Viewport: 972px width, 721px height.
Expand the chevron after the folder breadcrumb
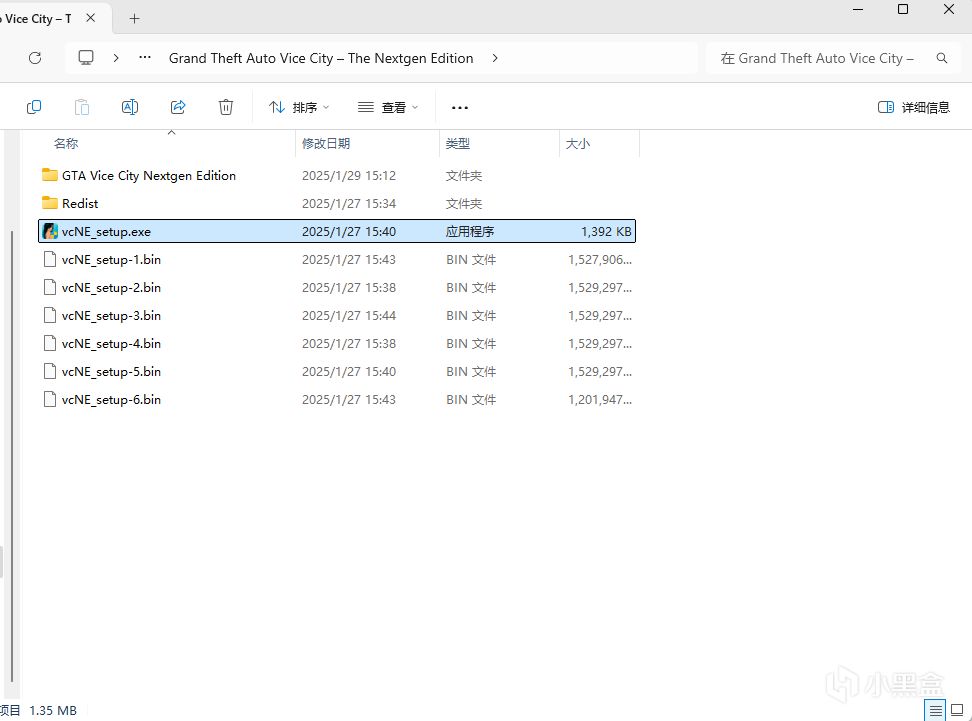495,58
